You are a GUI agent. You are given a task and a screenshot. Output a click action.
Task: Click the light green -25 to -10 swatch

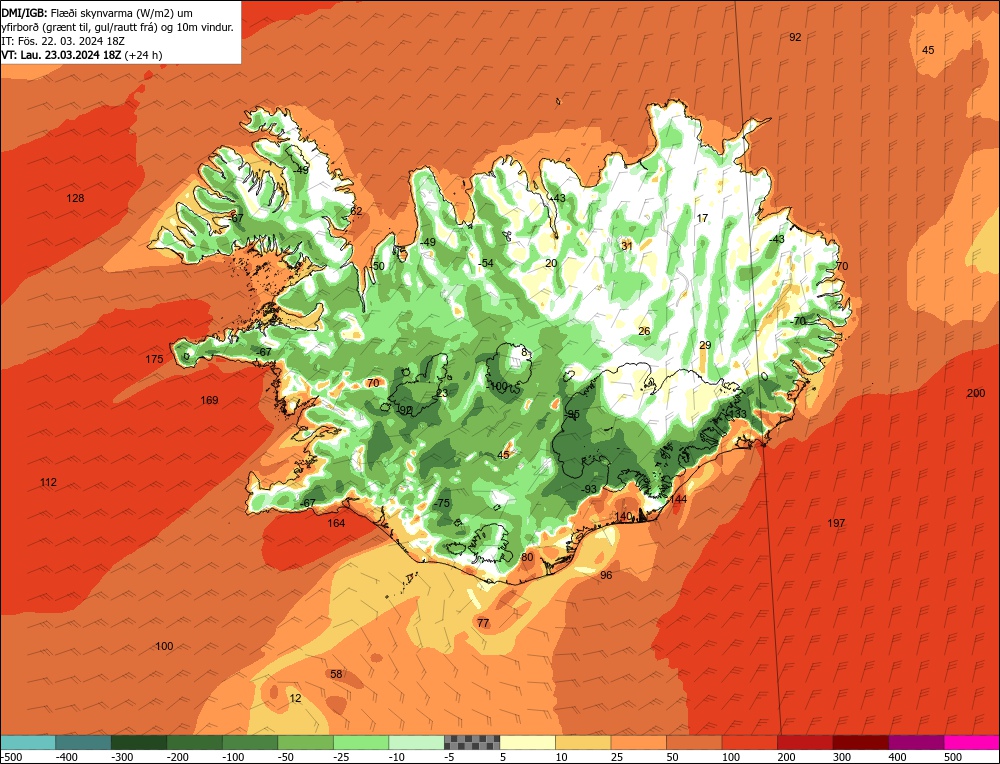(361, 742)
